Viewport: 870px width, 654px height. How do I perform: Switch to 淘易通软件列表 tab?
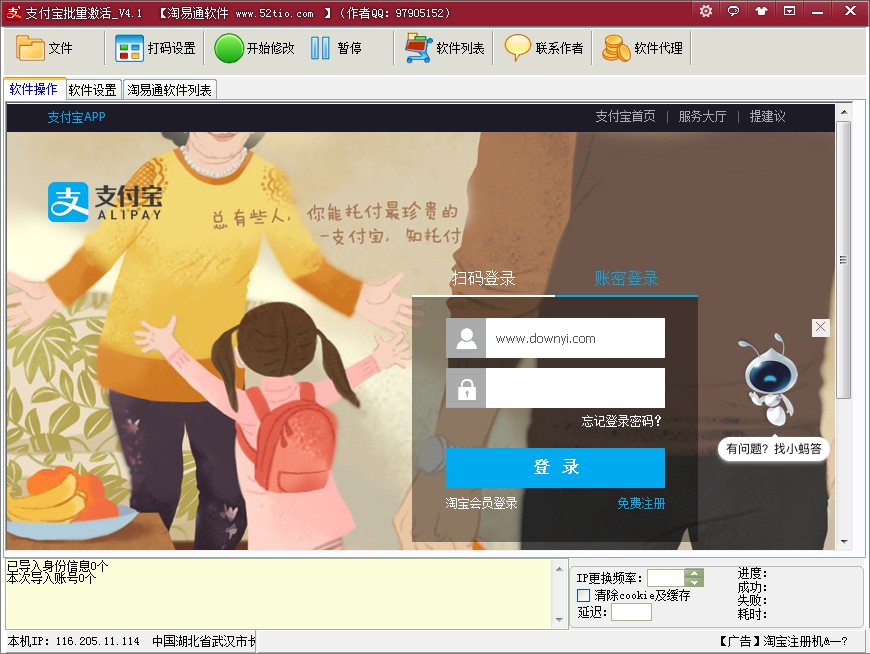pos(169,90)
